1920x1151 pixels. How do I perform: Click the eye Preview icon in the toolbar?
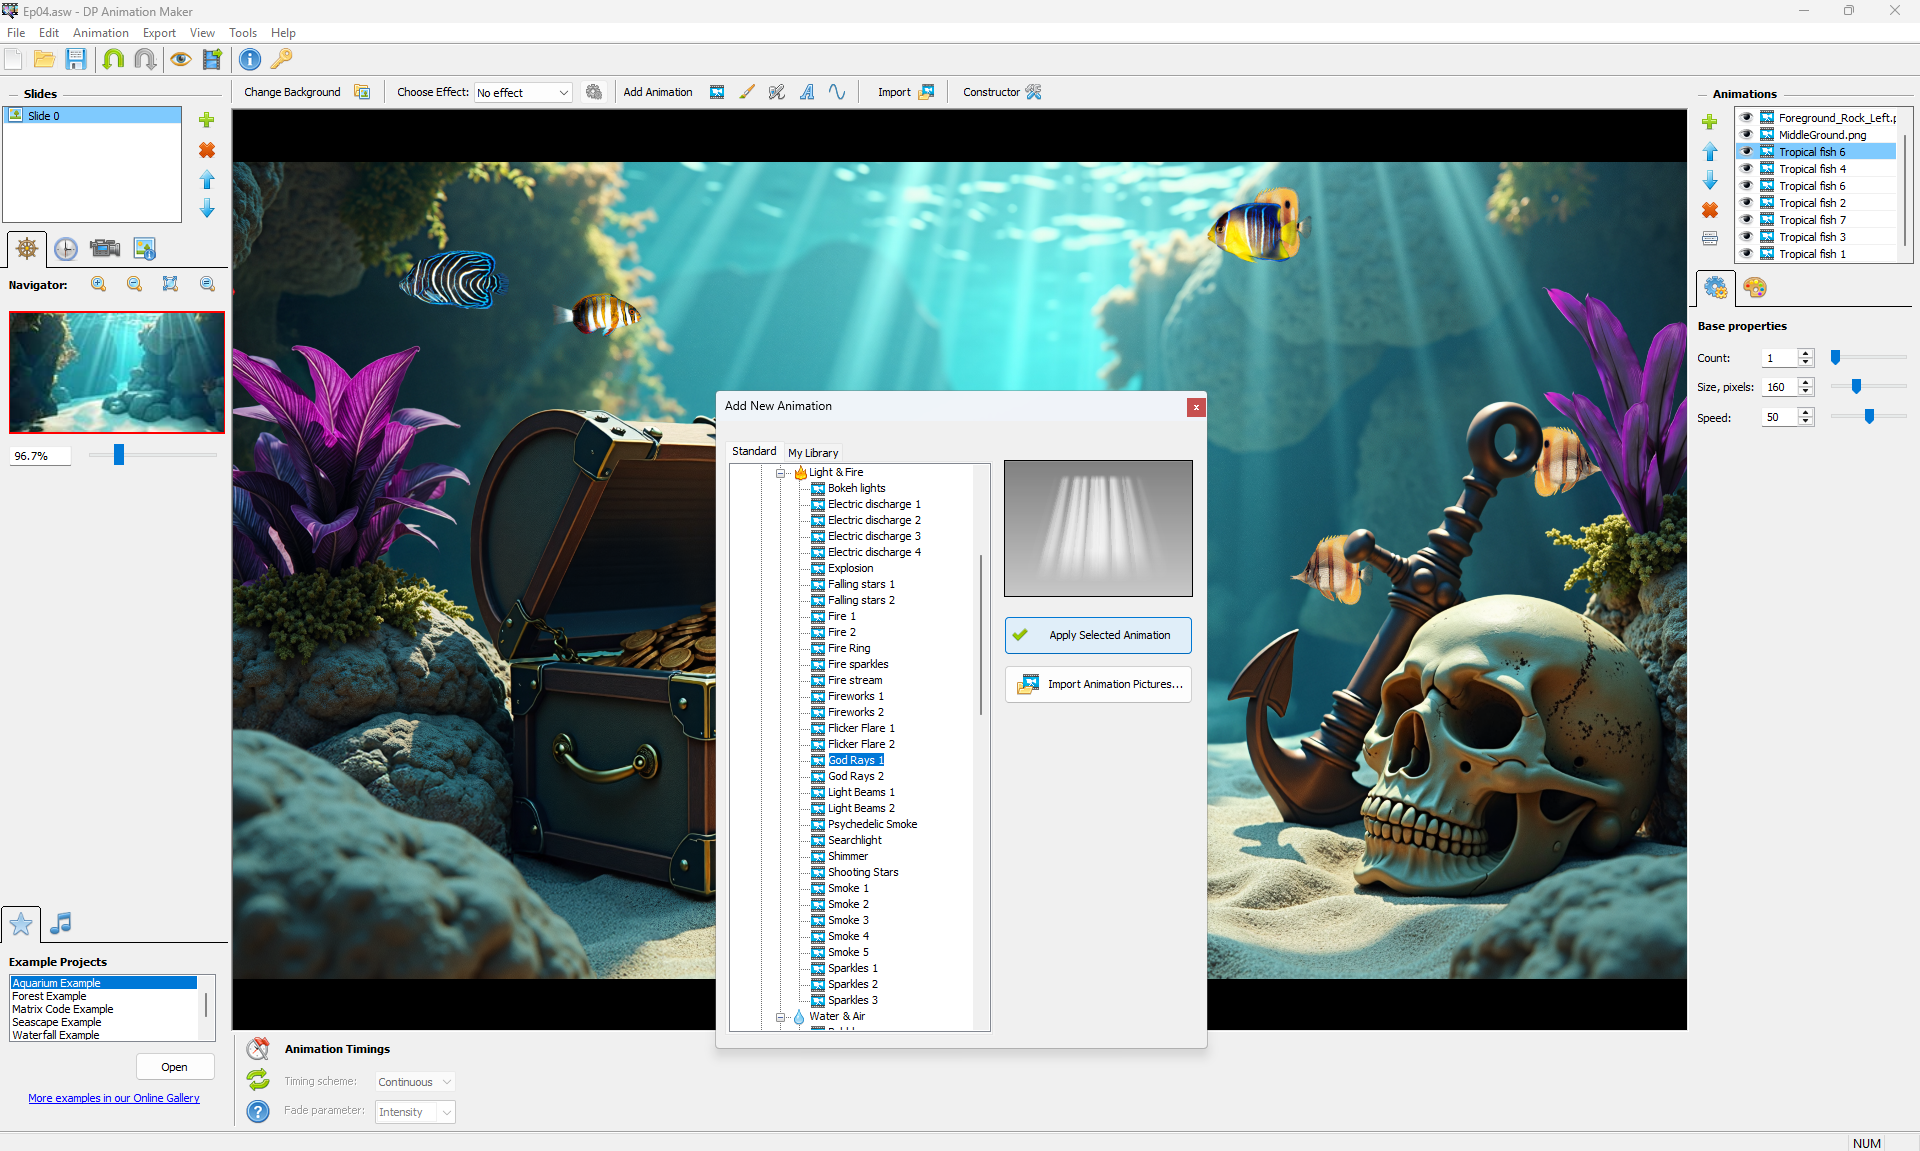[180, 59]
